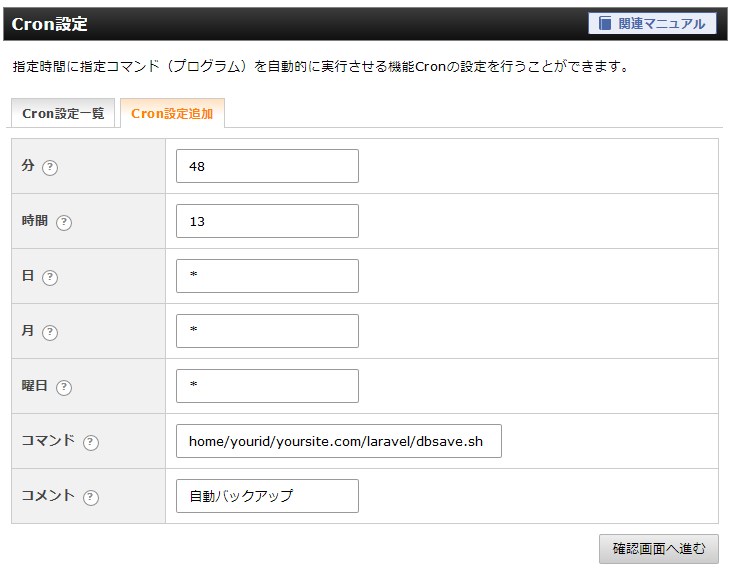
Task: Click the コマンド field with dbsave.sh path
Action: (x=338, y=441)
